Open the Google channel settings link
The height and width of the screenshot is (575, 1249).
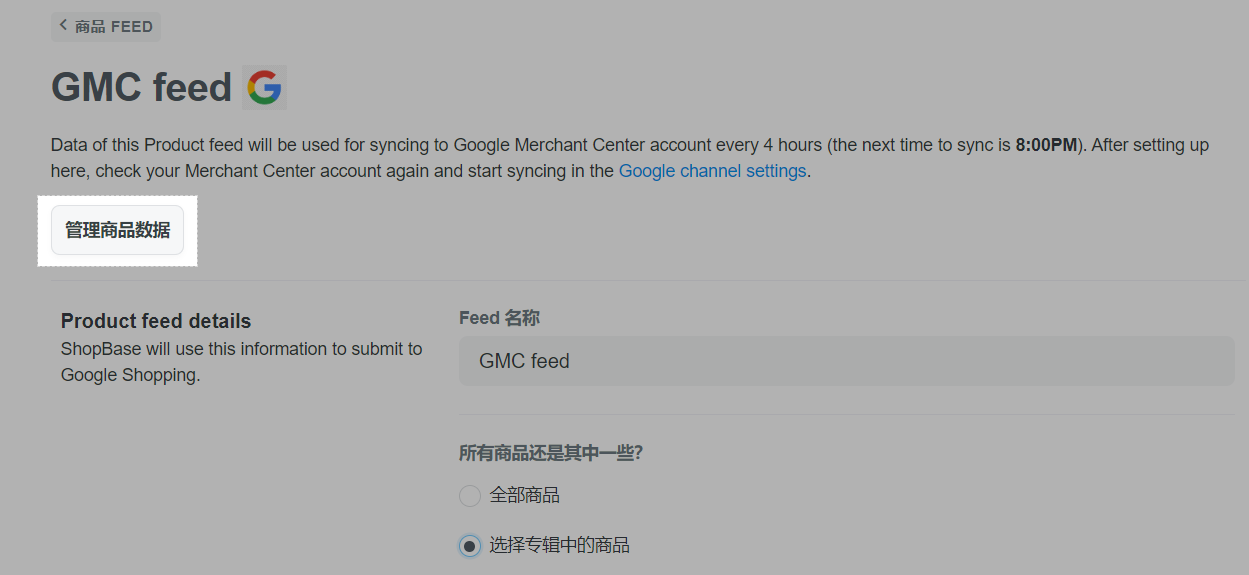712,171
